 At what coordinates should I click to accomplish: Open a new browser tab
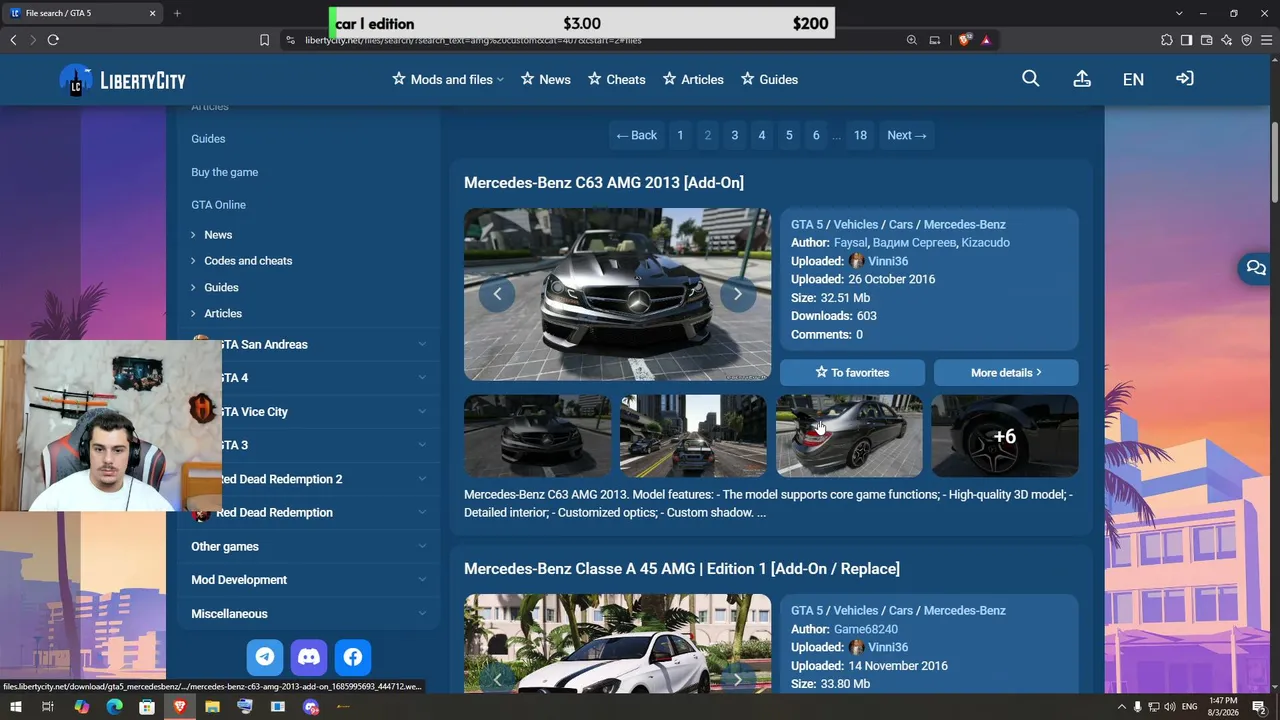point(177,13)
